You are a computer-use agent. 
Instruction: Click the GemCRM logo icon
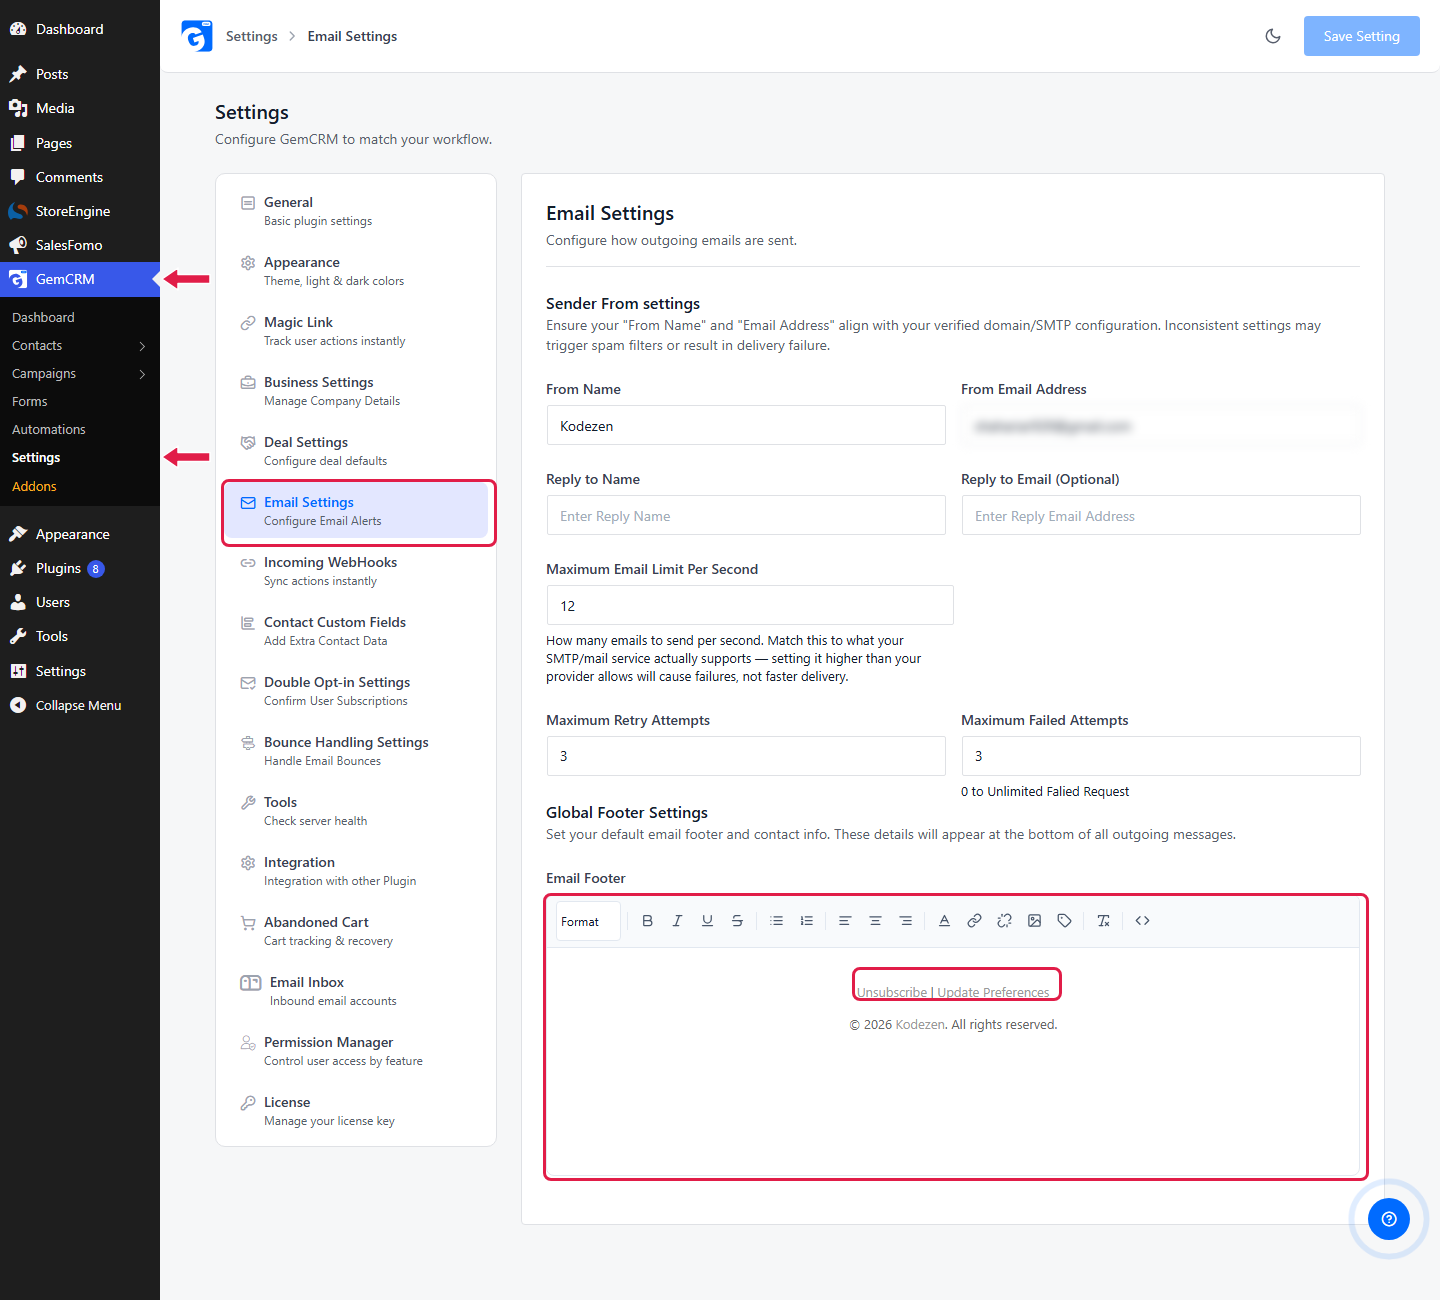click(197, 36)
